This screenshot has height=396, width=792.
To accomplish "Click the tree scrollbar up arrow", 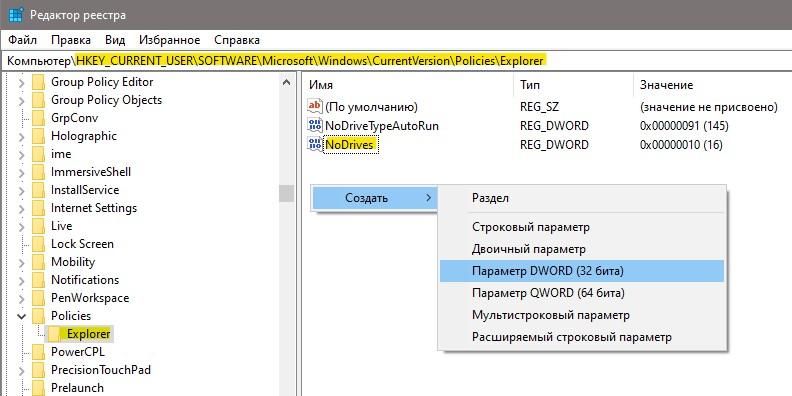I will coord(286,82).
